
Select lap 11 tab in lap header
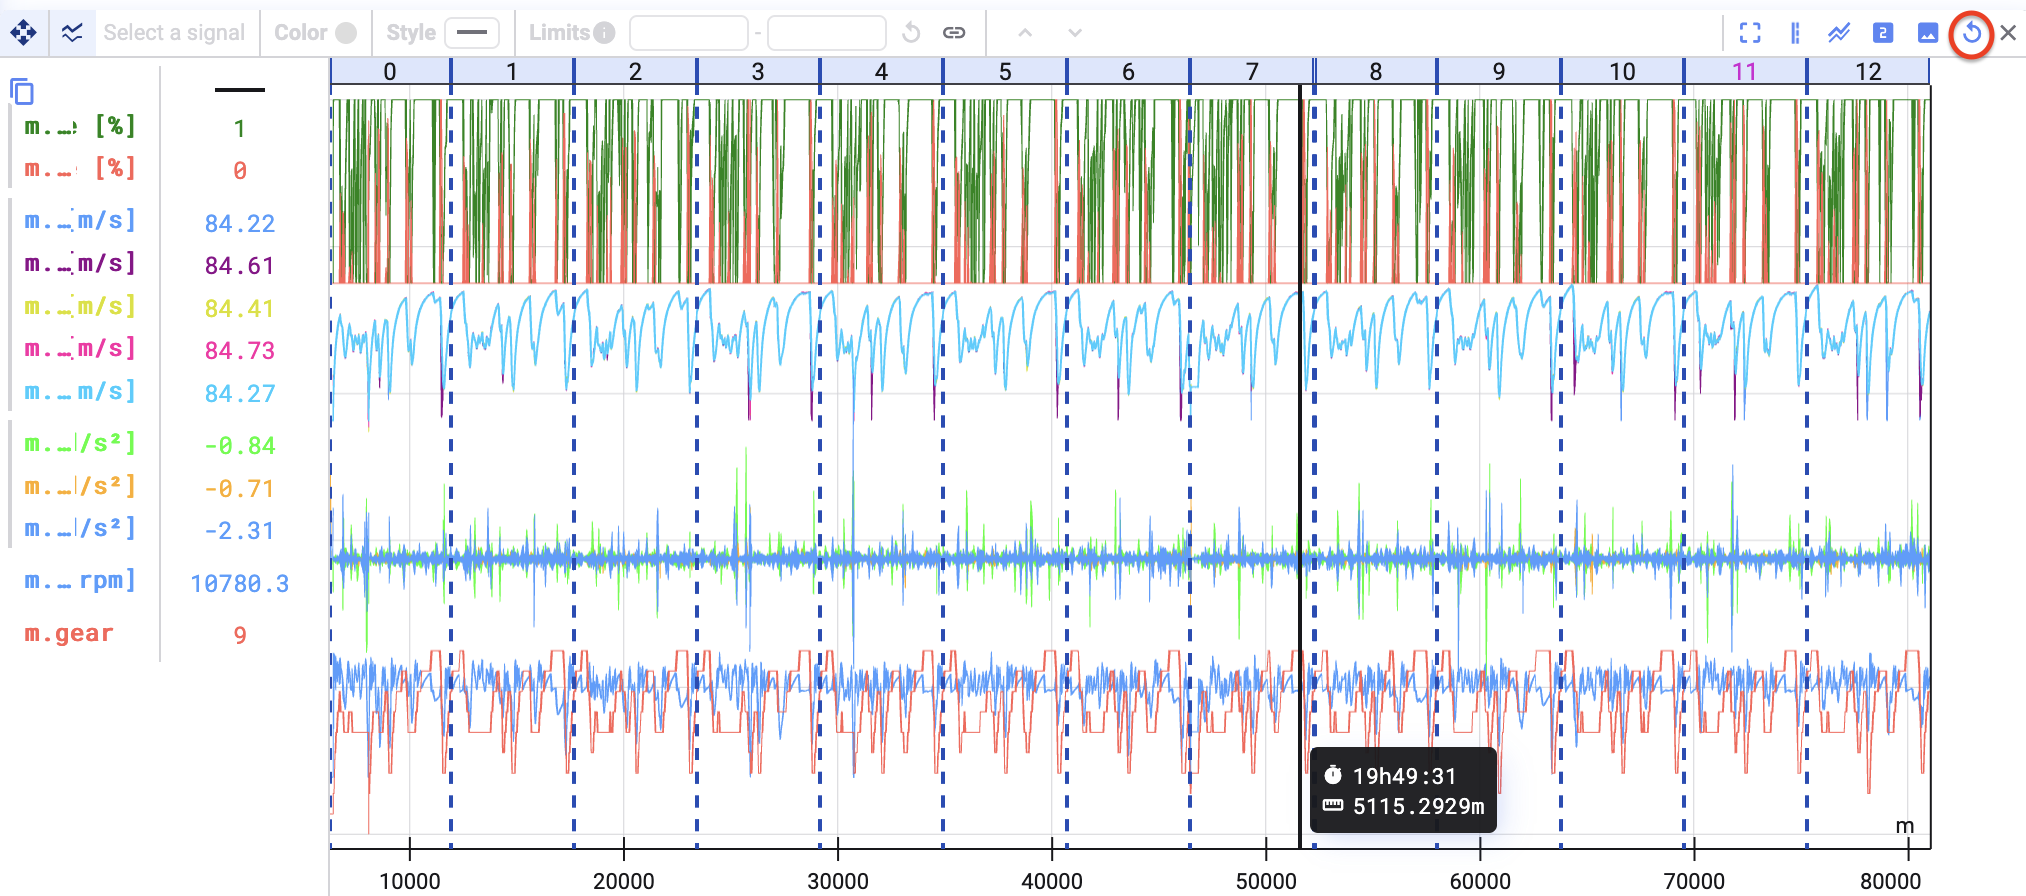1744,72
